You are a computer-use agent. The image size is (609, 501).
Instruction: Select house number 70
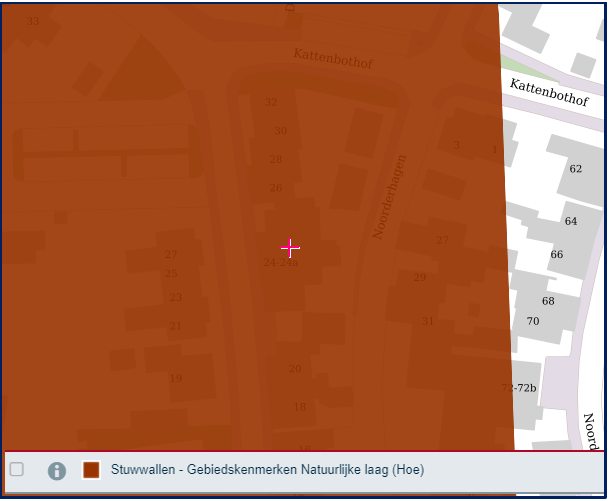pyautogui.click(x=533, y=321)
